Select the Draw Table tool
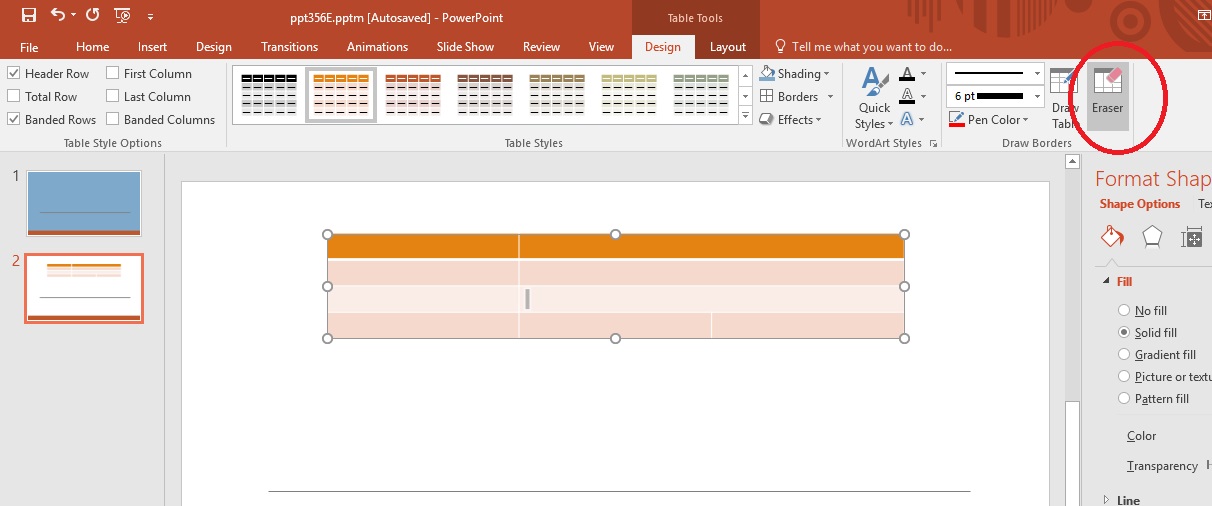This screenshot has width=1212, height=506. pyautogui.click(x=1065, y=98)
